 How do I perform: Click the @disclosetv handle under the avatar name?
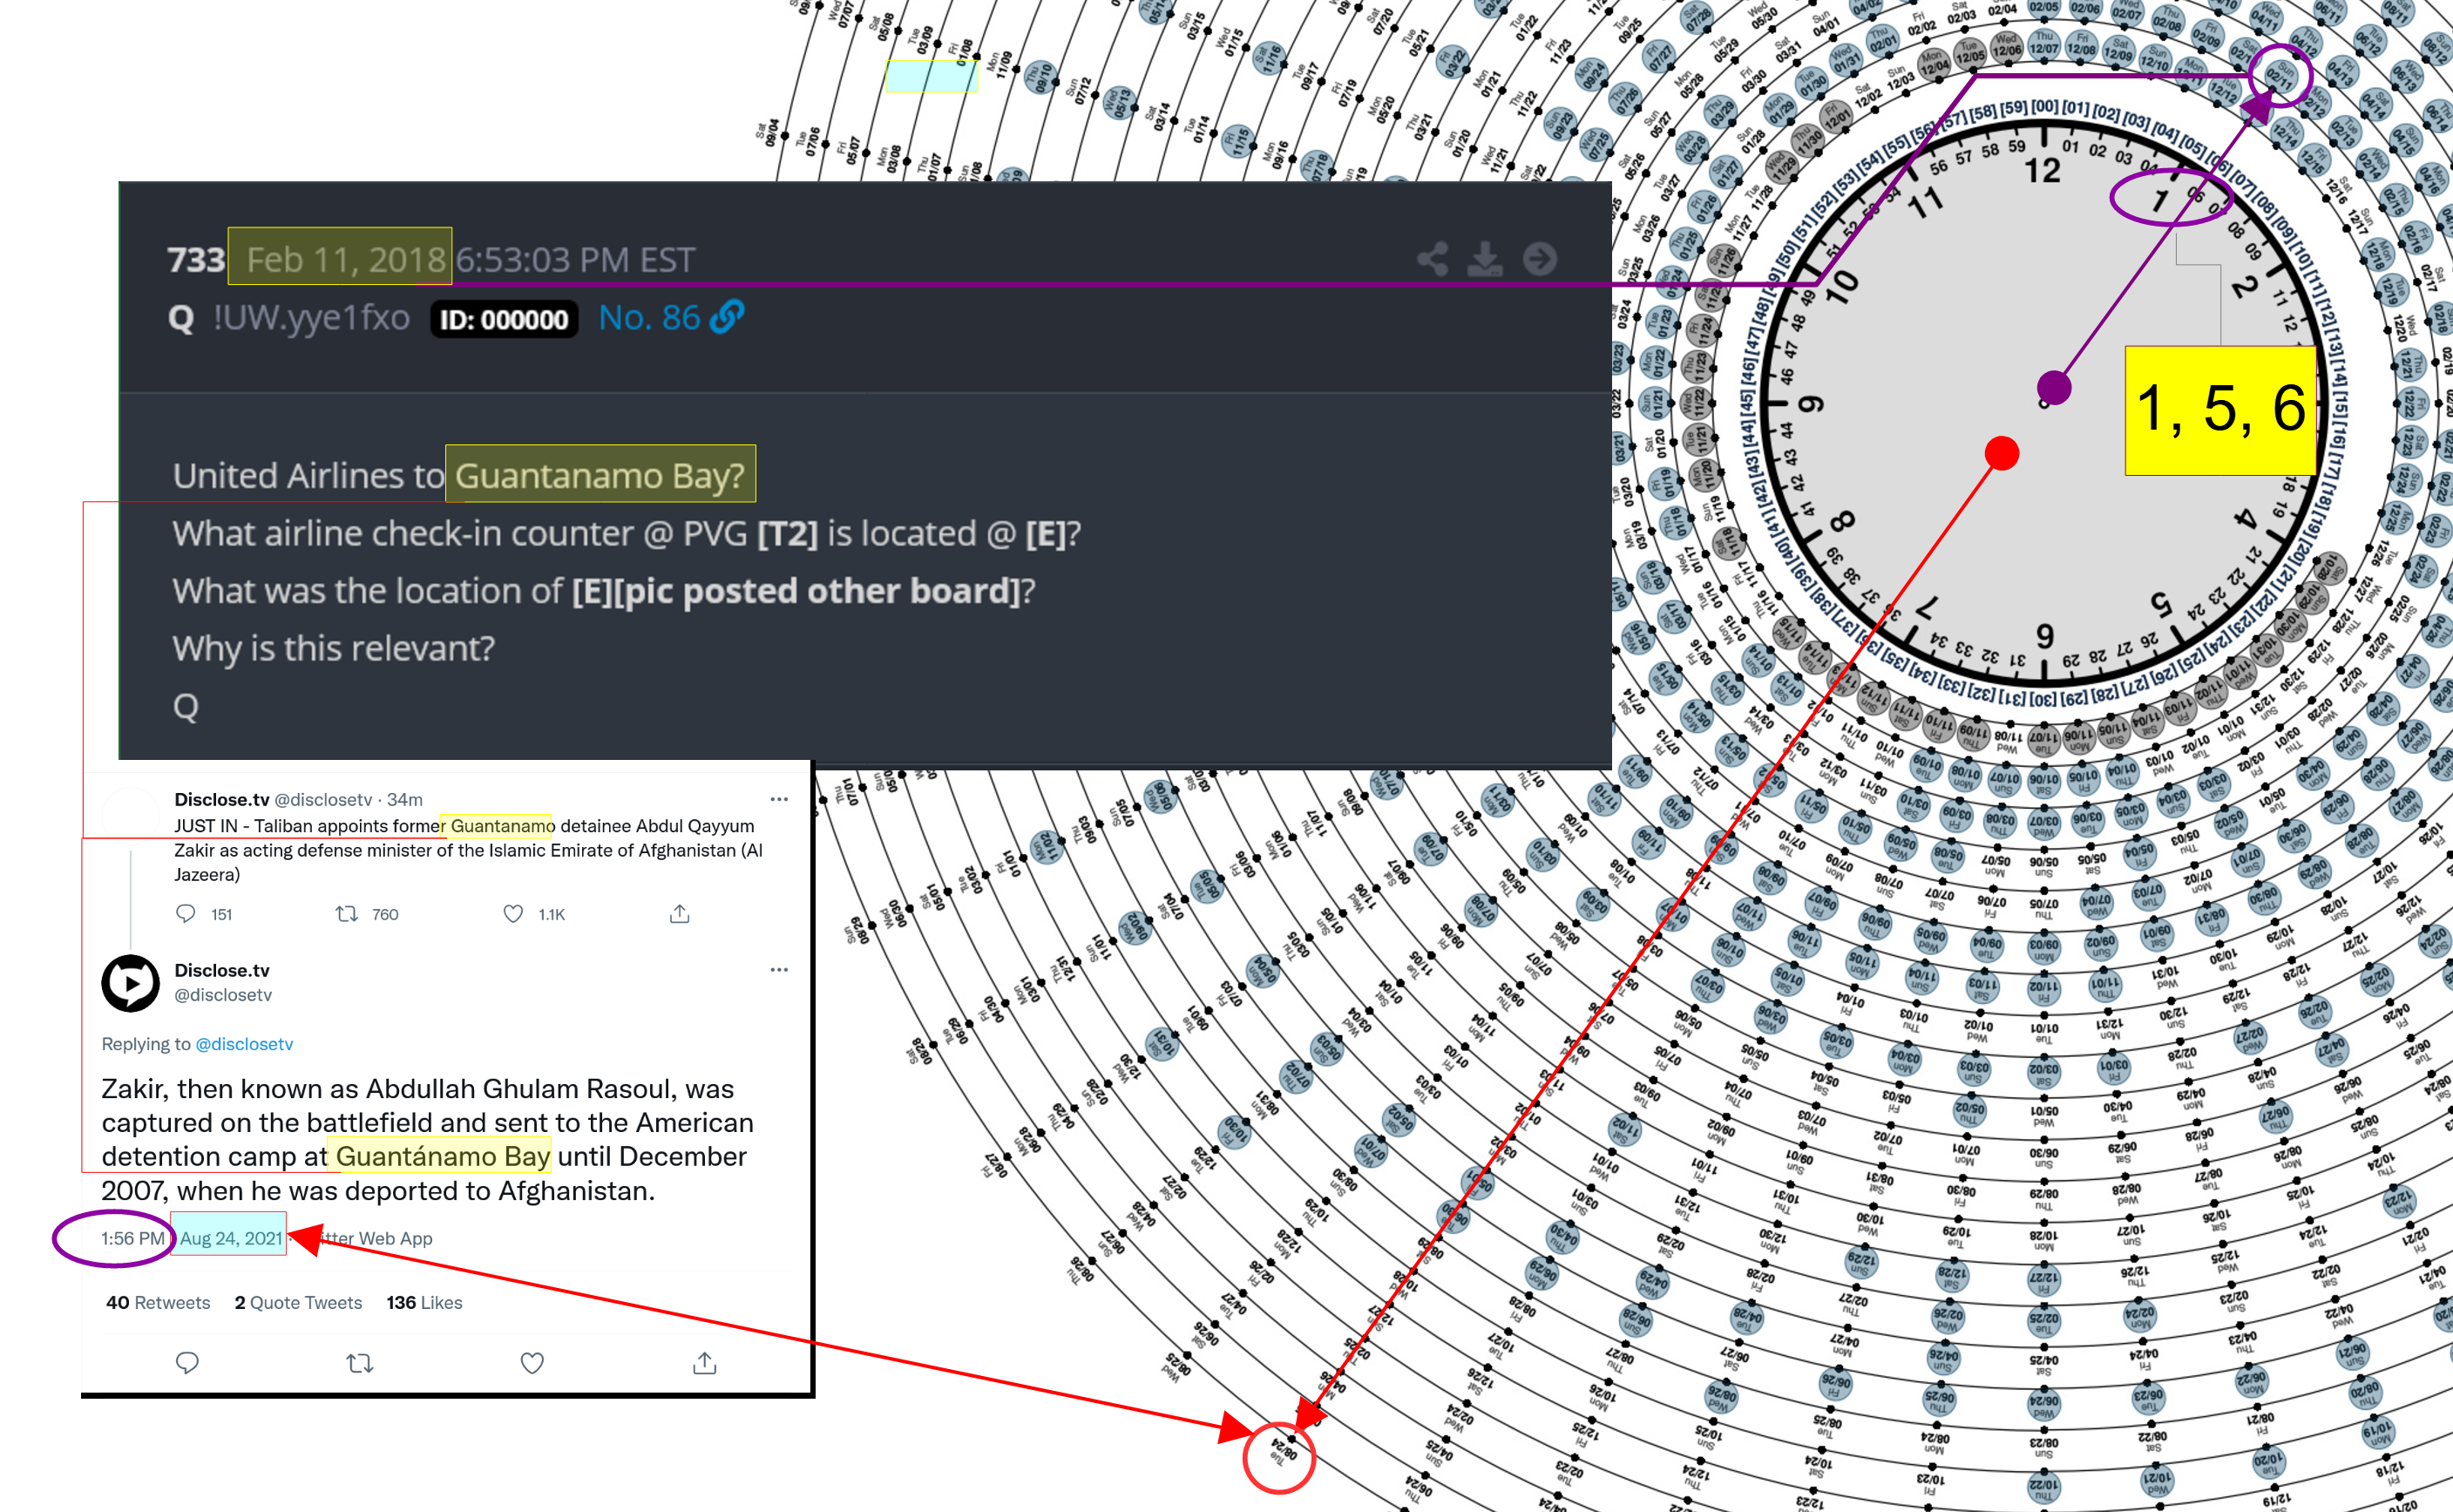pos(223,994)
